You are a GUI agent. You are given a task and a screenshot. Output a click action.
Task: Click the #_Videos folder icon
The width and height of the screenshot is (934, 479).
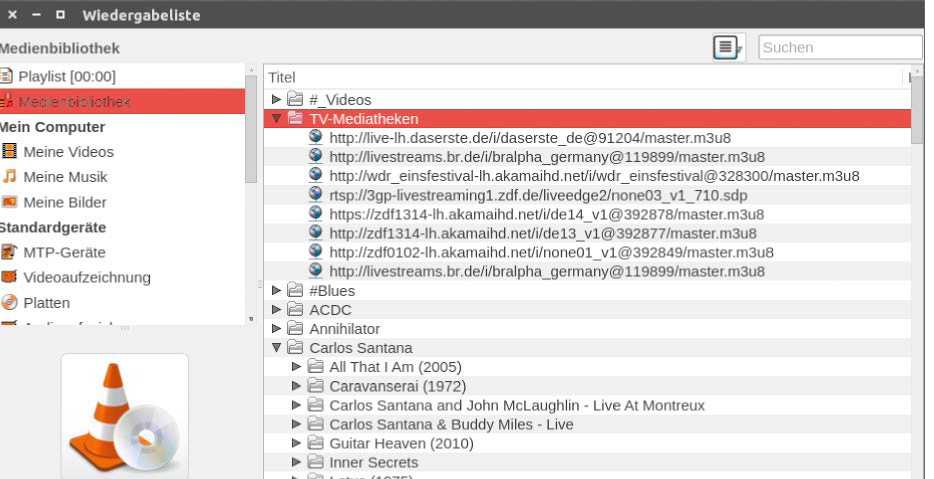coord(295,99)
